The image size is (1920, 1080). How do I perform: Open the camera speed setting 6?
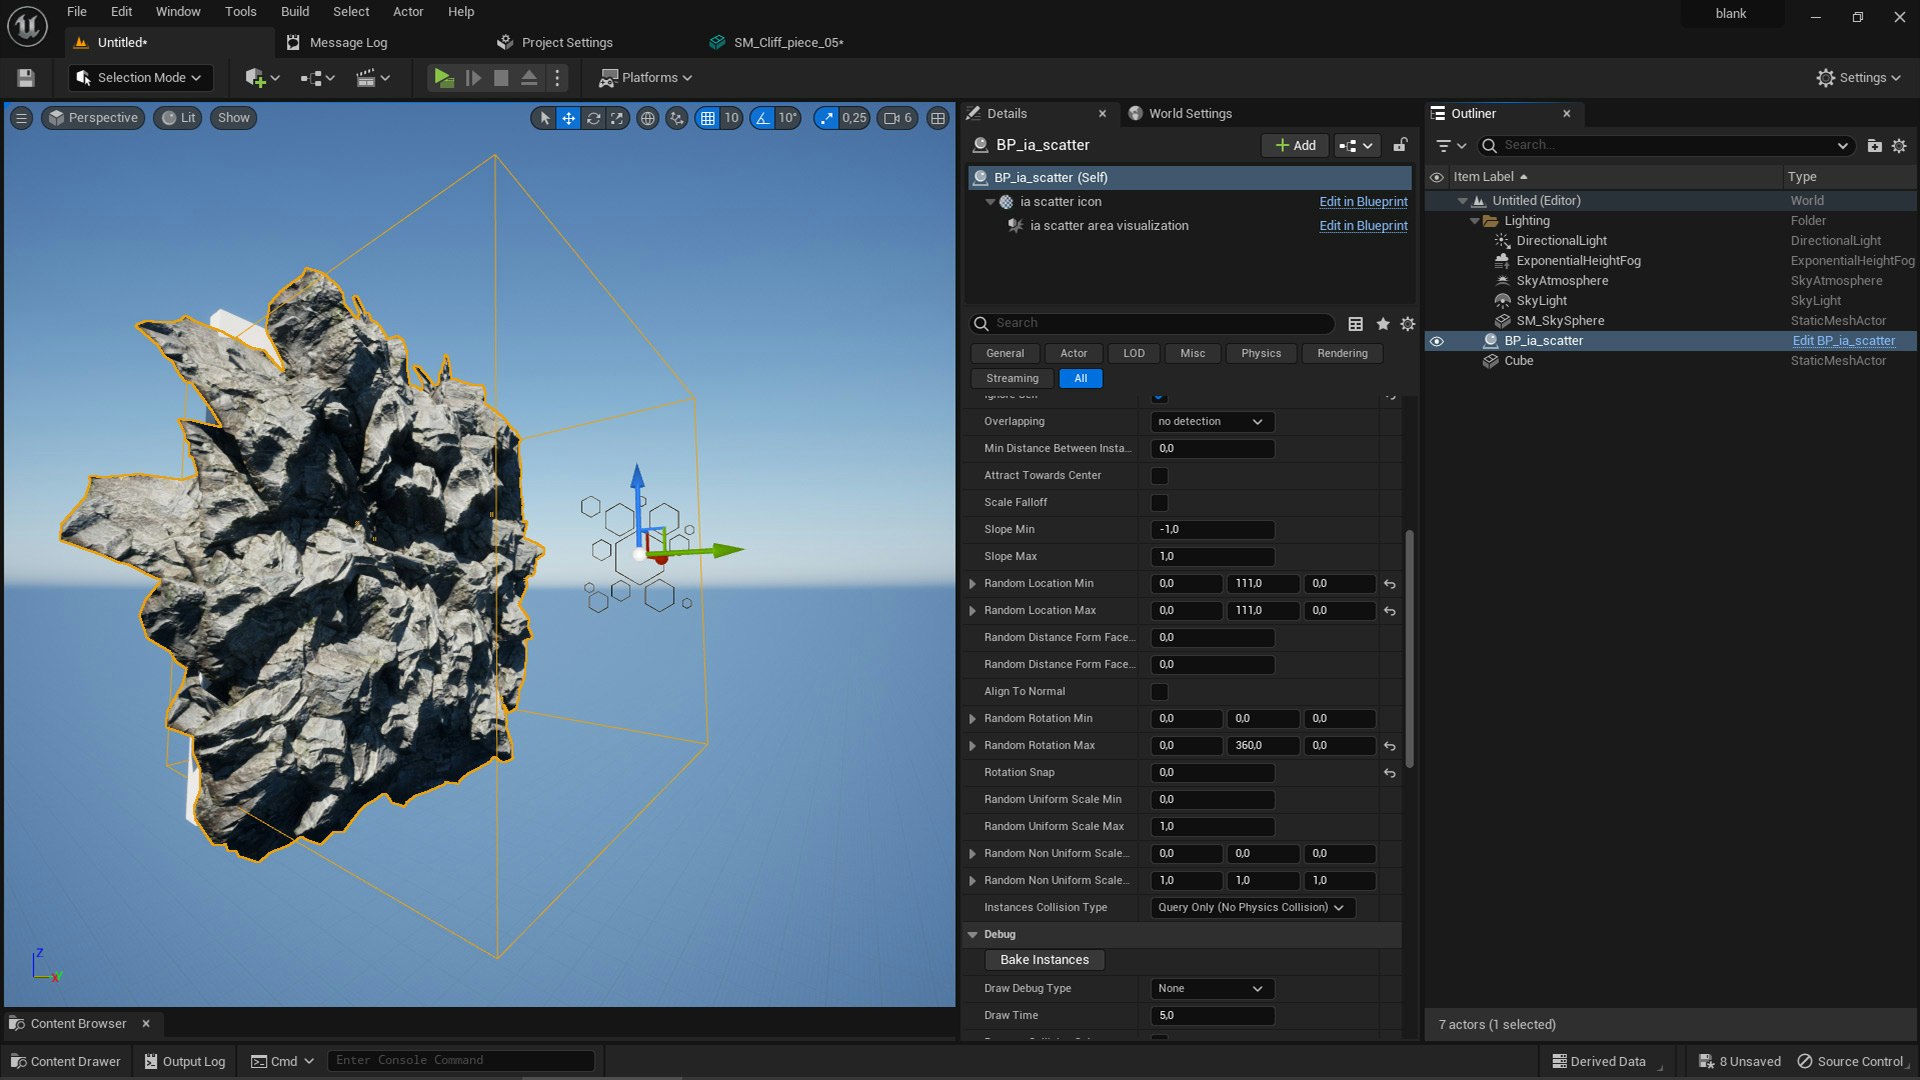point(897,118)
